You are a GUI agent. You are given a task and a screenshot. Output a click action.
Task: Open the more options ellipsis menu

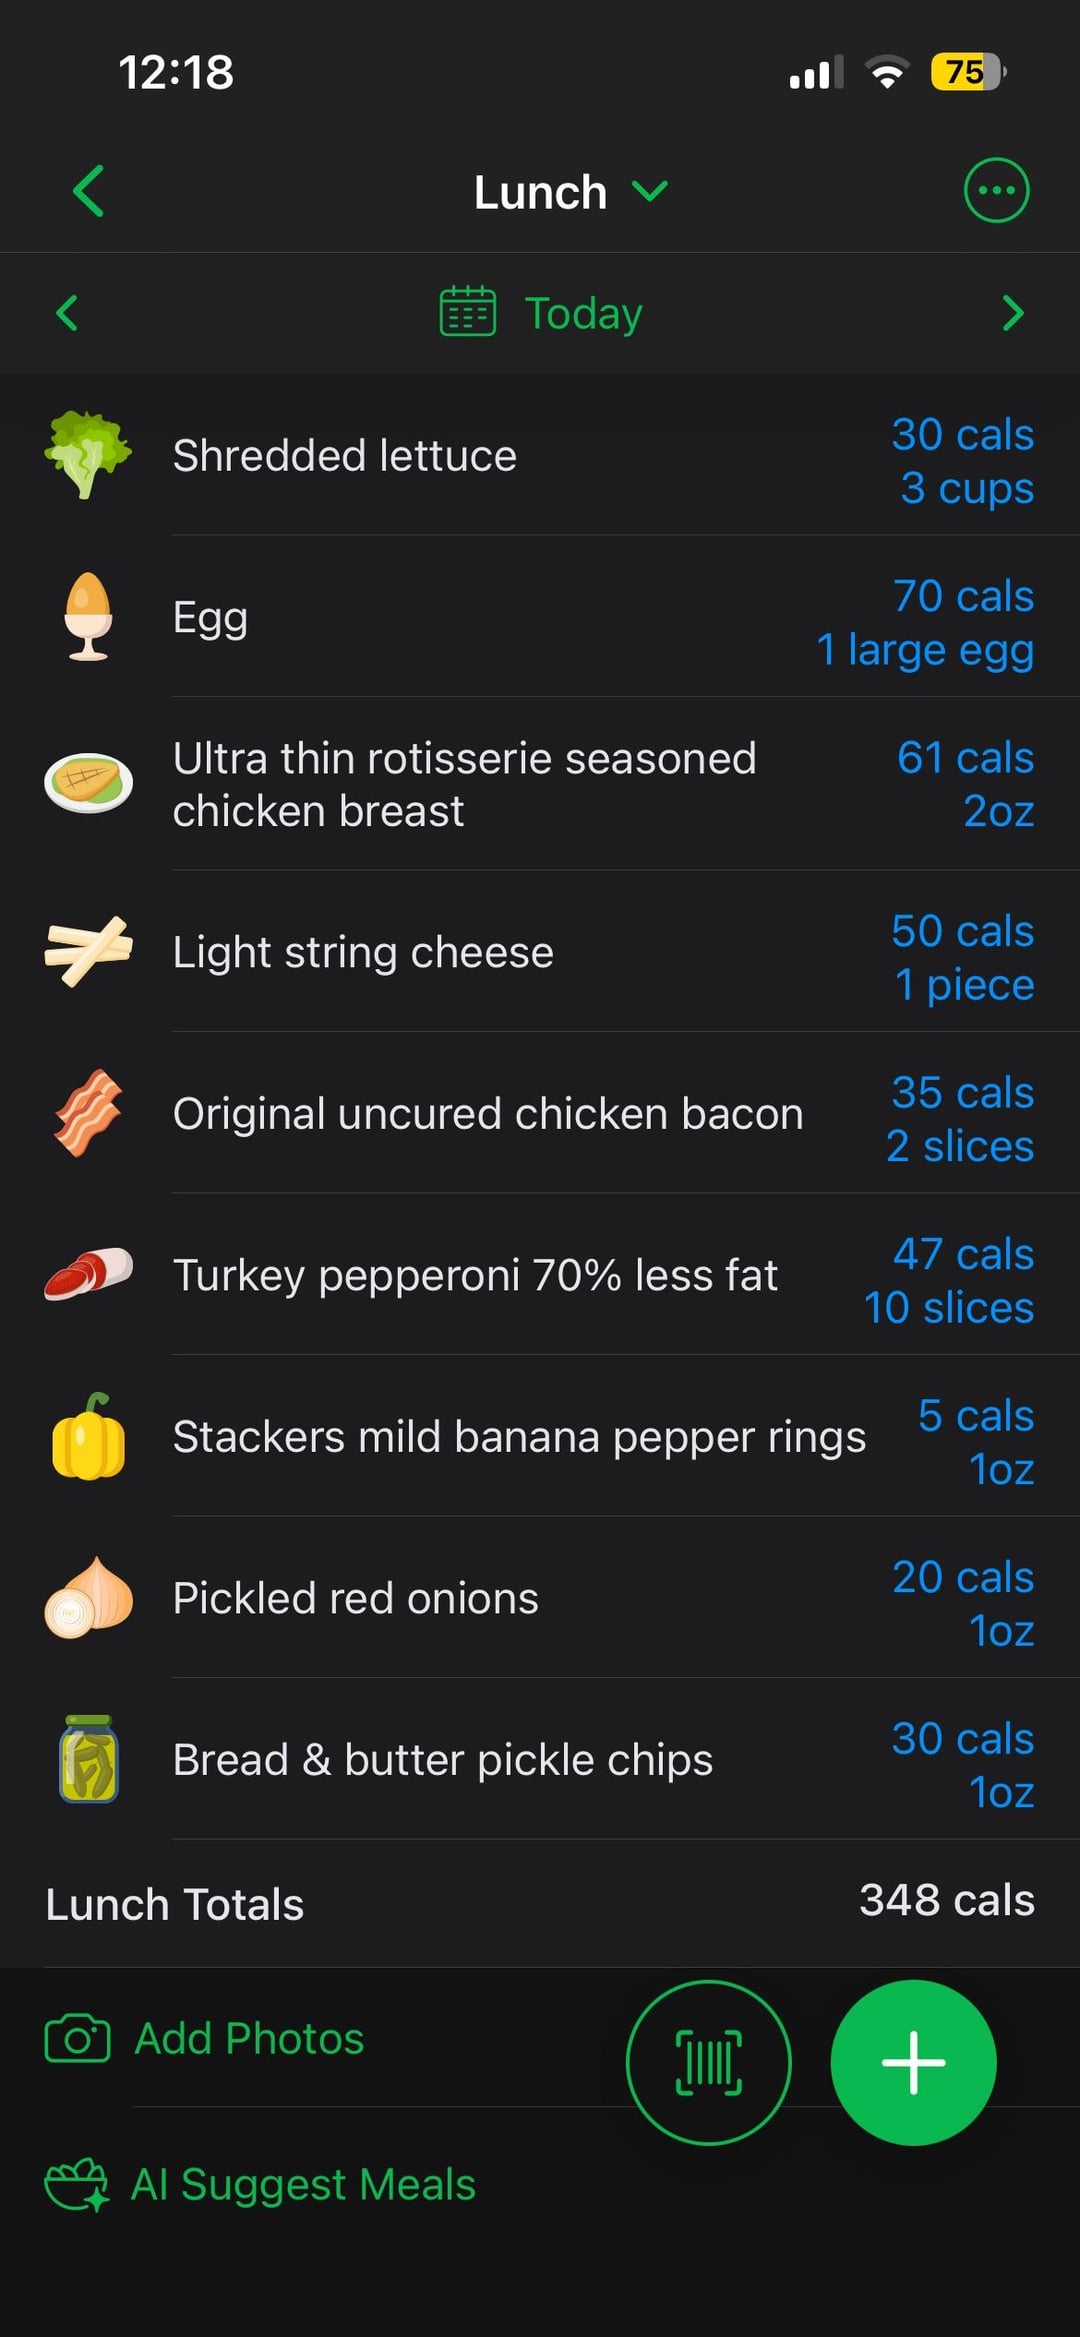[x=995, y=190]
